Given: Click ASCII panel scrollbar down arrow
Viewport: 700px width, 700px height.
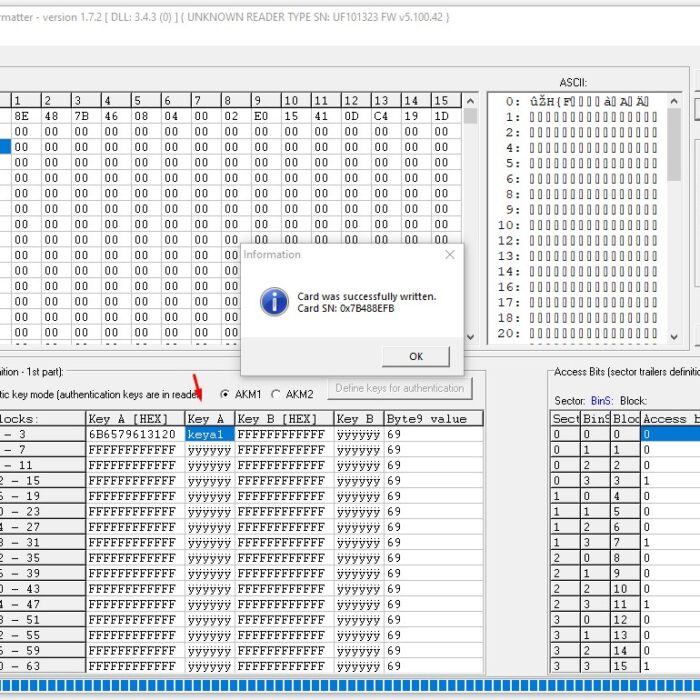Looking at the screenshot, I should [674, 337].
